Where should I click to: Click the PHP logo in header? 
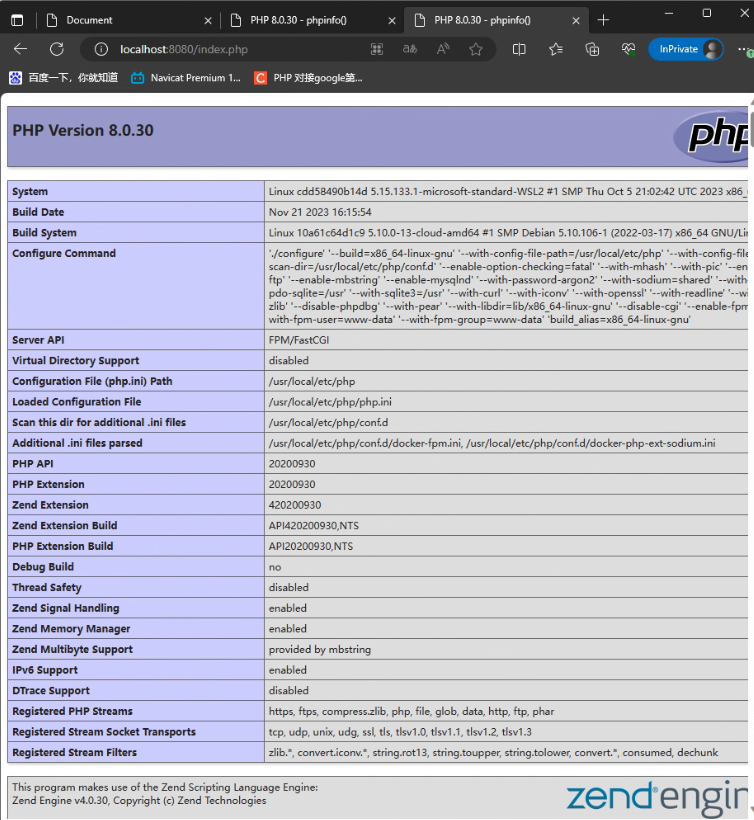711,136
